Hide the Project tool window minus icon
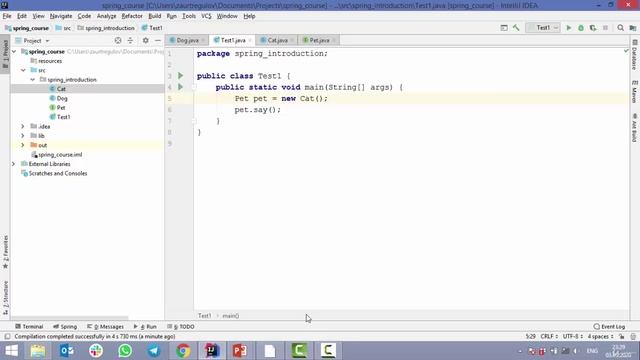 158,40
